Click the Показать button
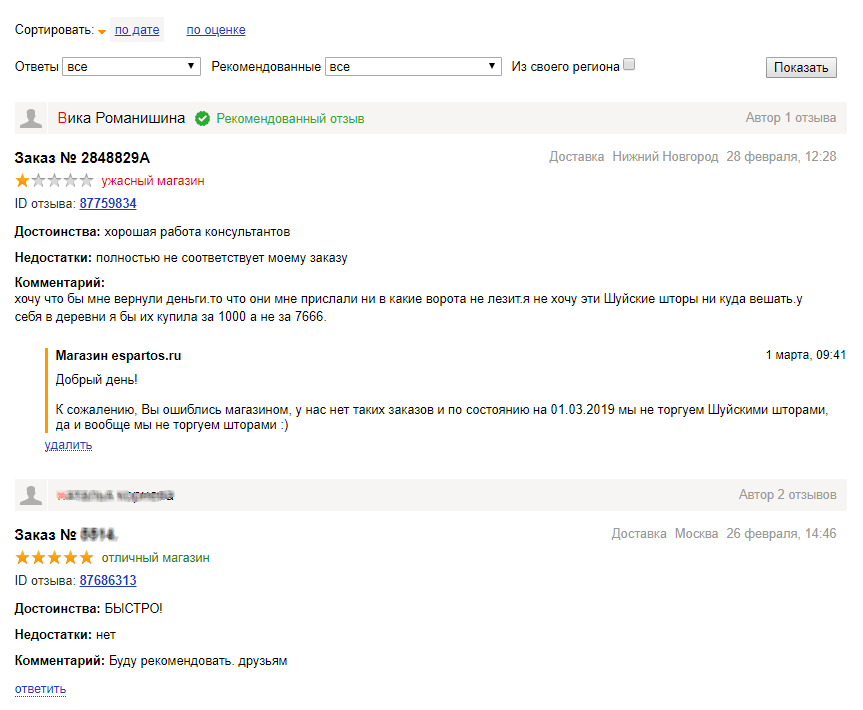The width and height of the screenshot is (863, 710). [x=801, y=67]
